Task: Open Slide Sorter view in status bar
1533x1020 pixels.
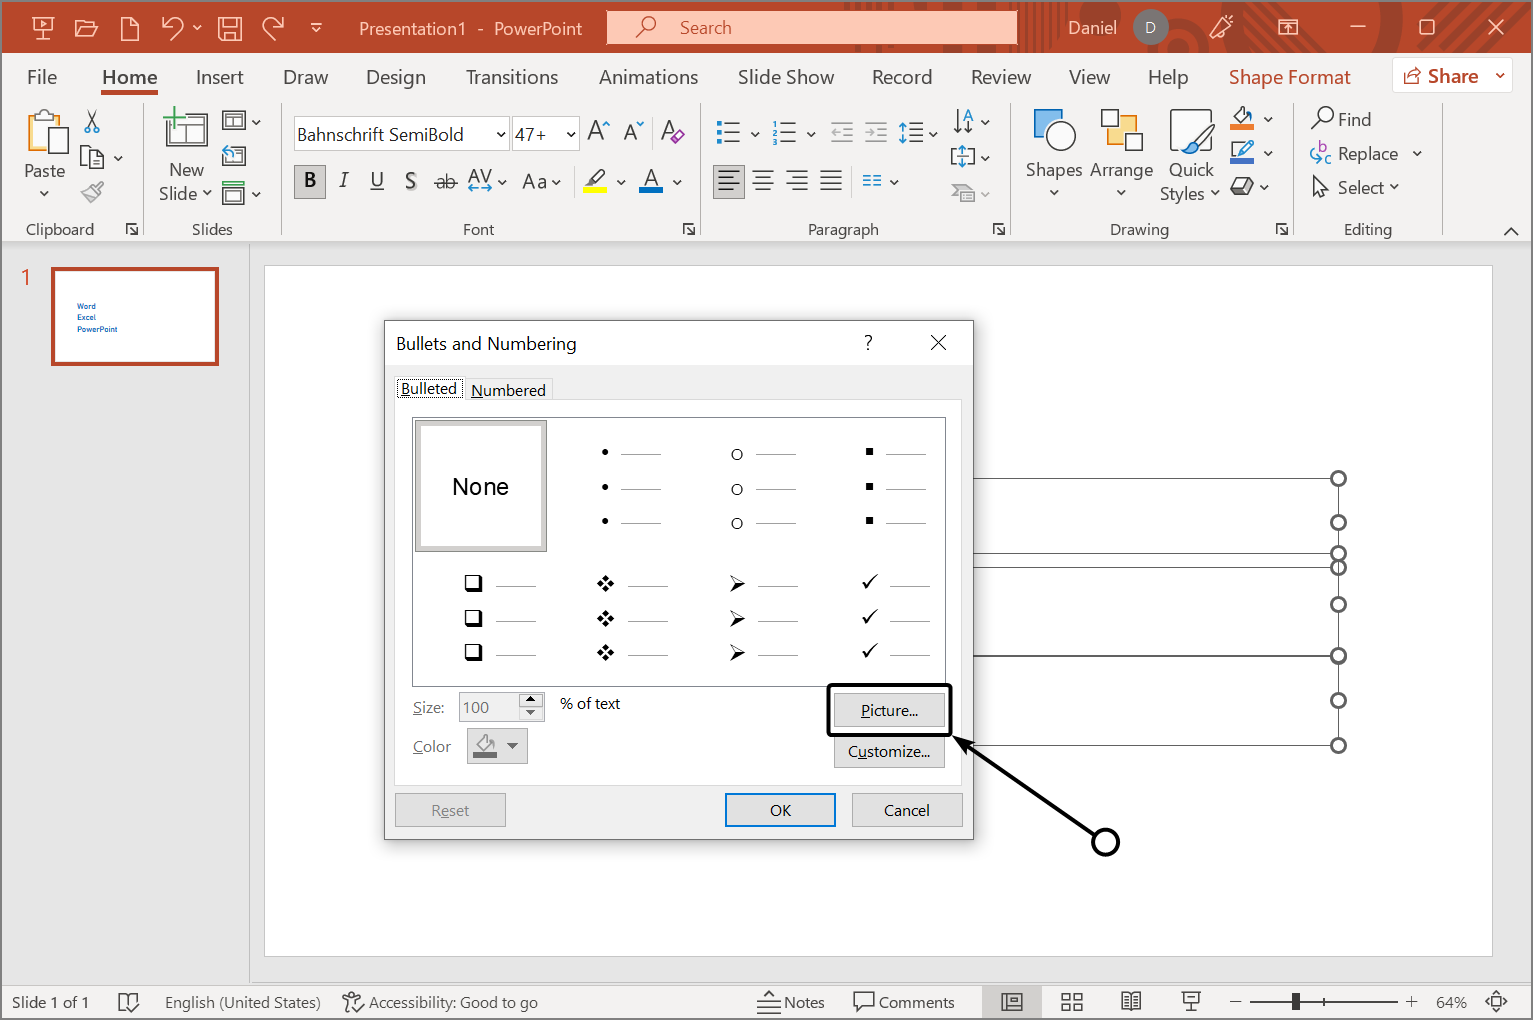Action: coord(1072,1002)
